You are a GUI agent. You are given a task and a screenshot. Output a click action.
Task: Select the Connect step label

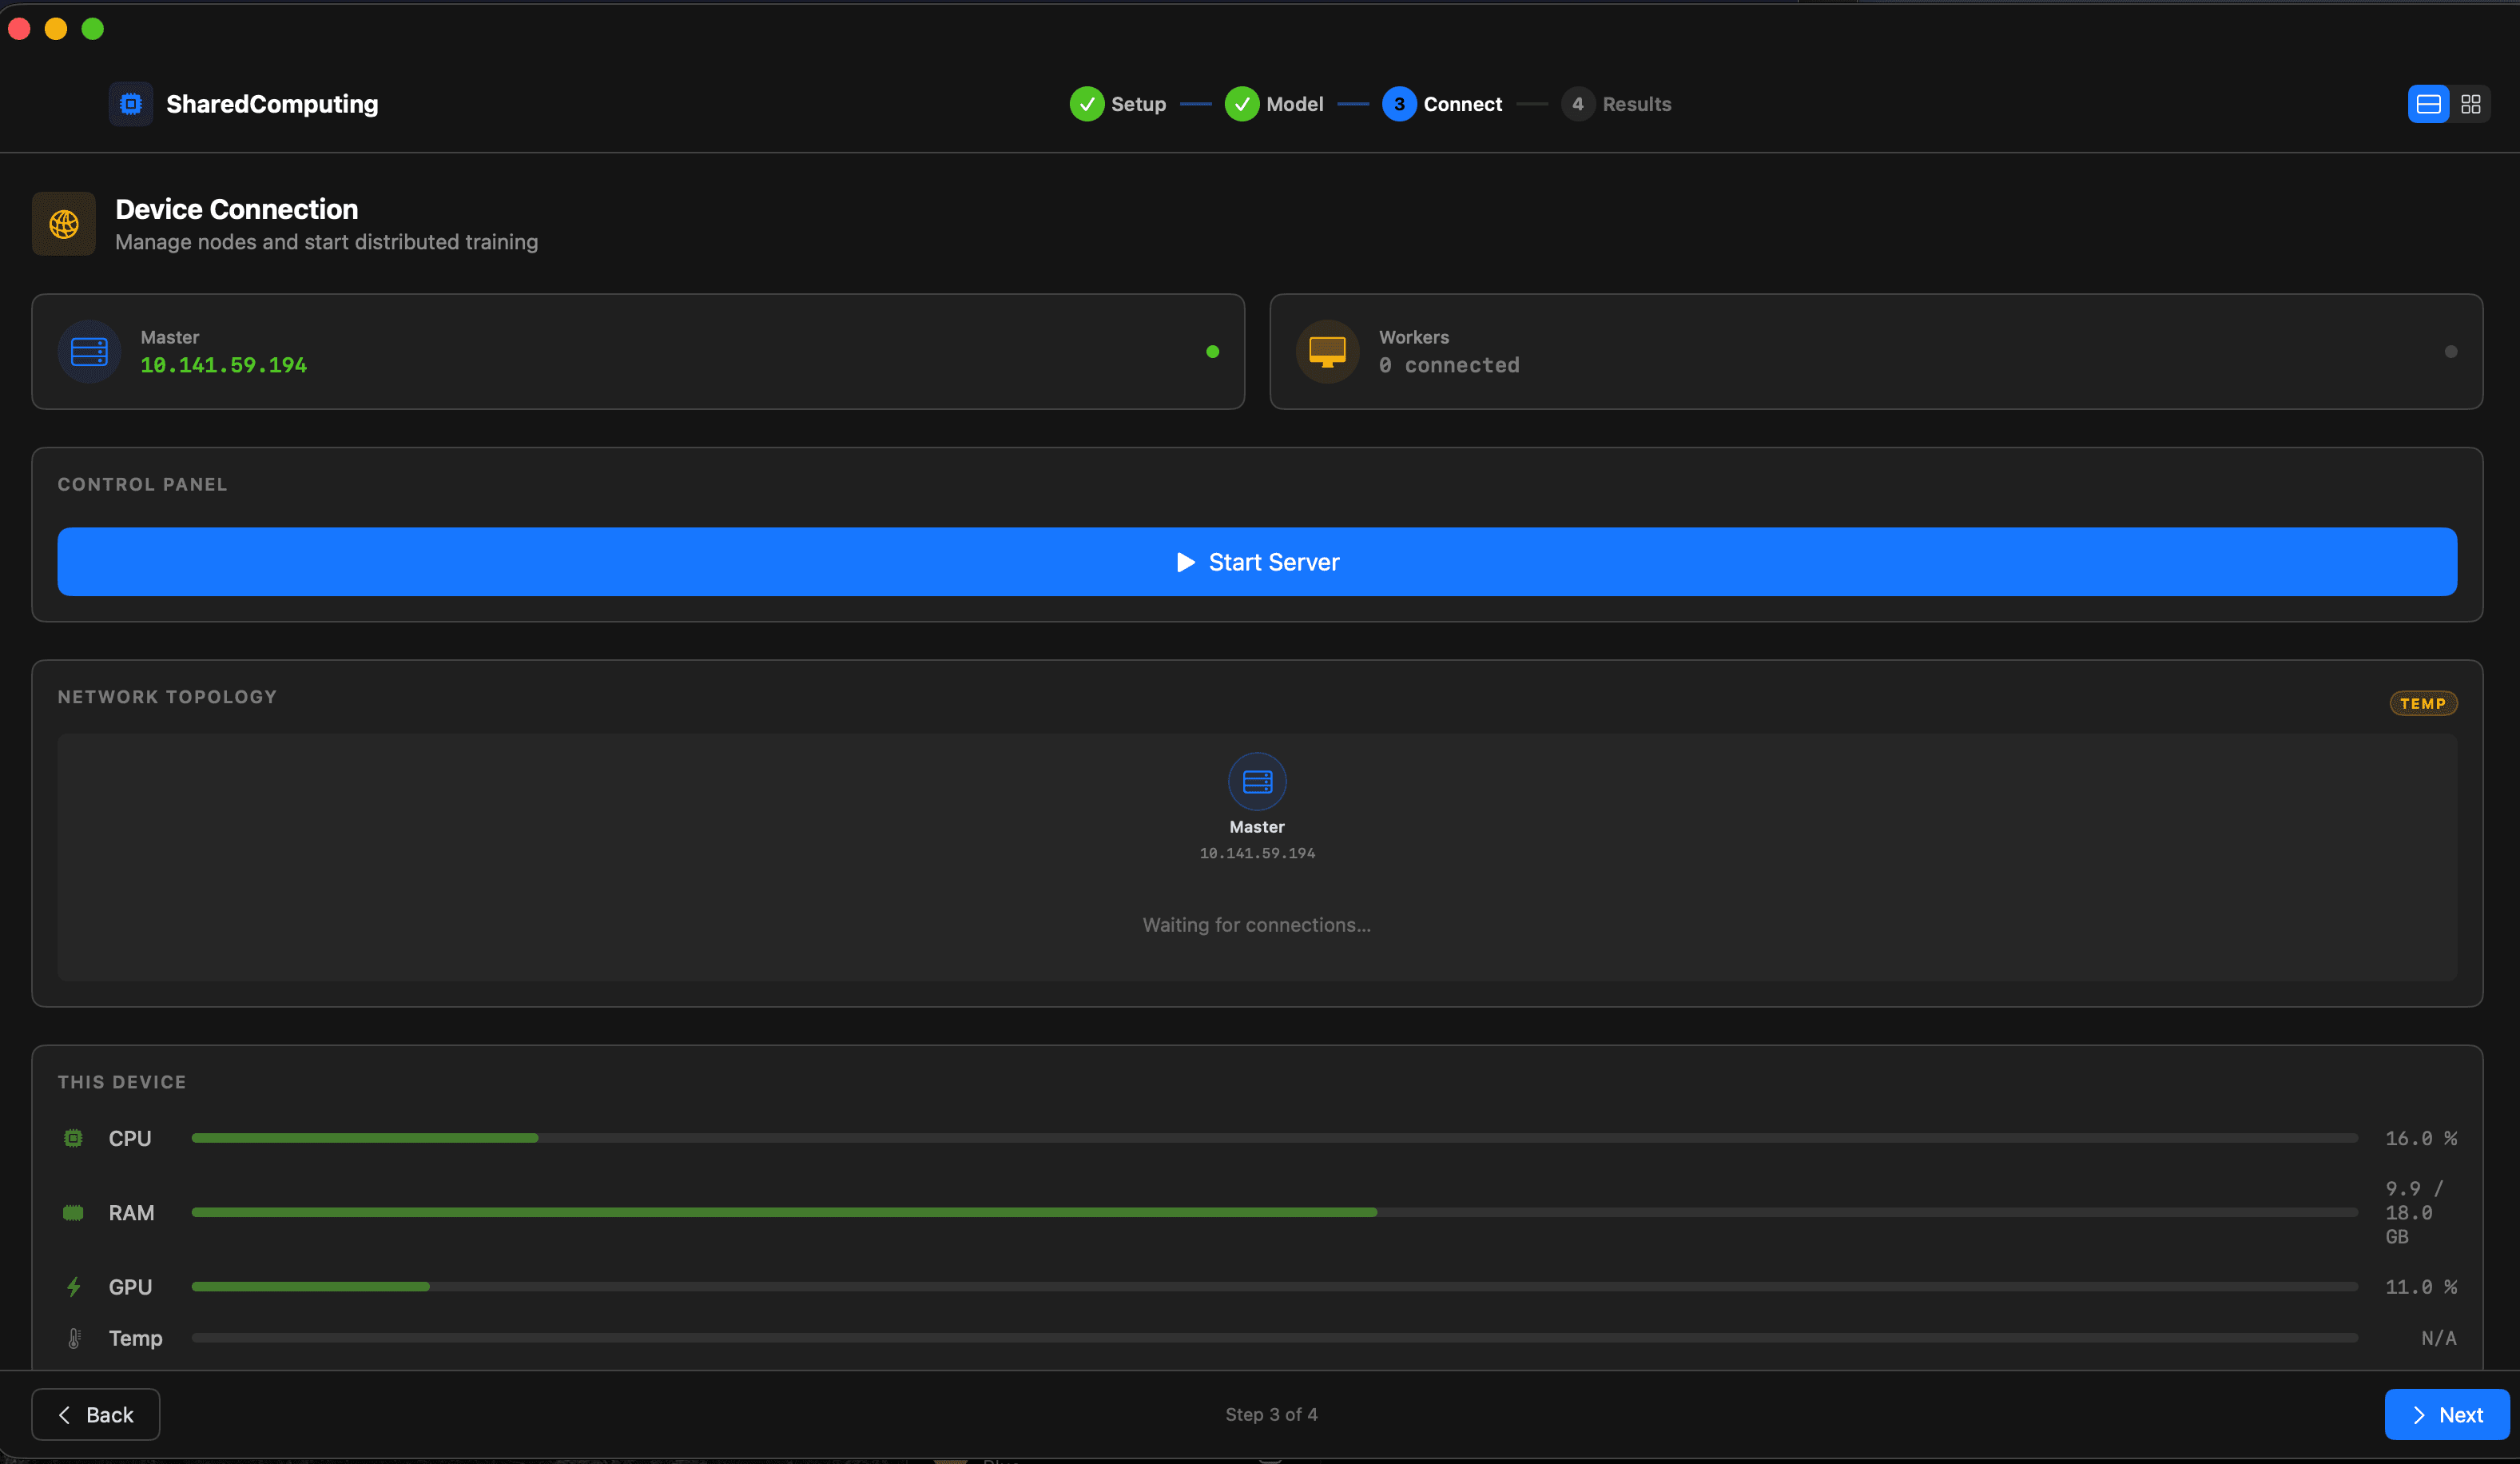pyautogui.click(x=1463, y=104)
